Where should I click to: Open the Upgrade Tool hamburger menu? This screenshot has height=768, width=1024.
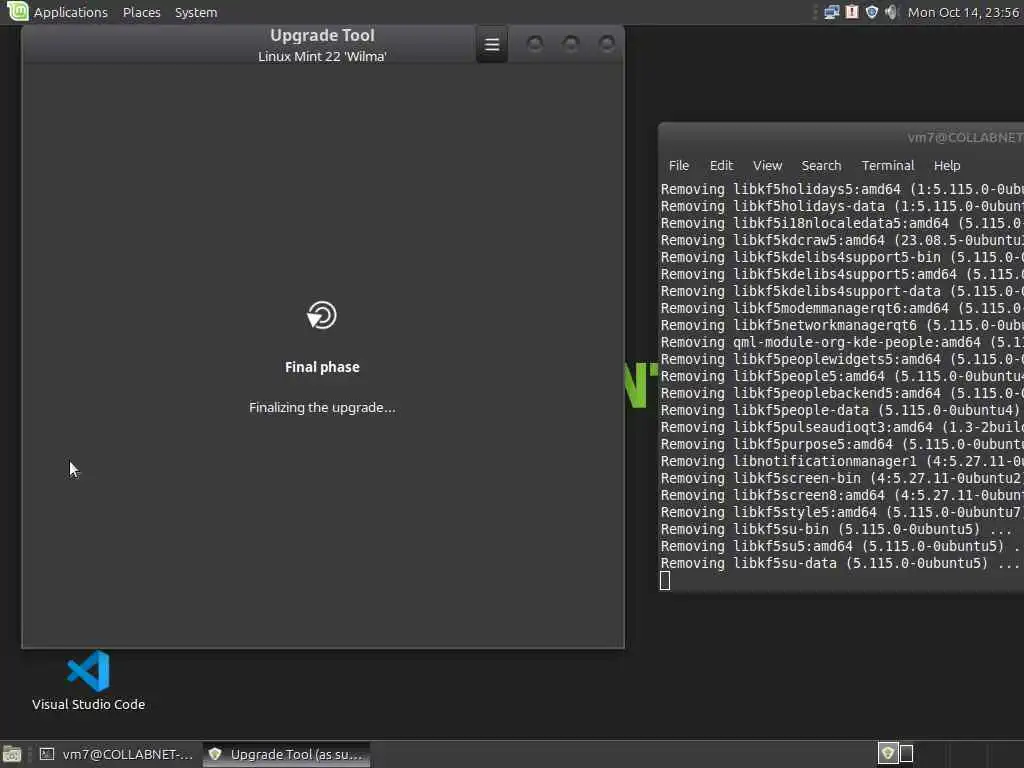[x=492, y=44]
